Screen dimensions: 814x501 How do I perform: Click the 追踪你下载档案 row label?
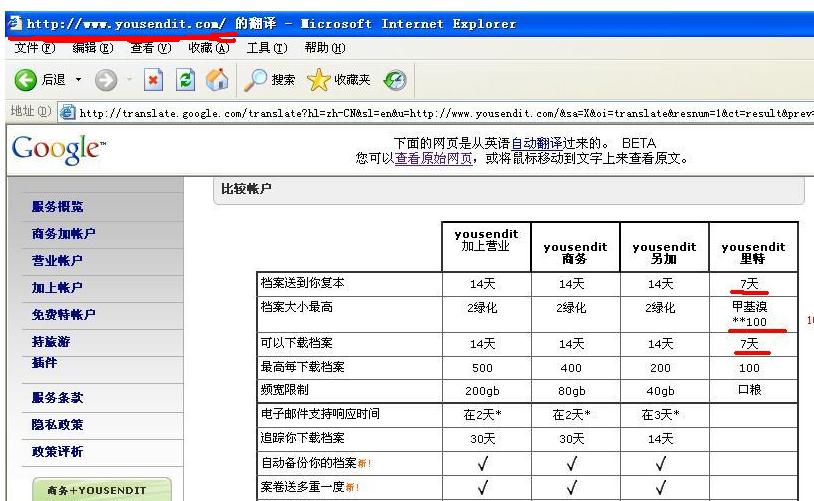pos(302,438)
